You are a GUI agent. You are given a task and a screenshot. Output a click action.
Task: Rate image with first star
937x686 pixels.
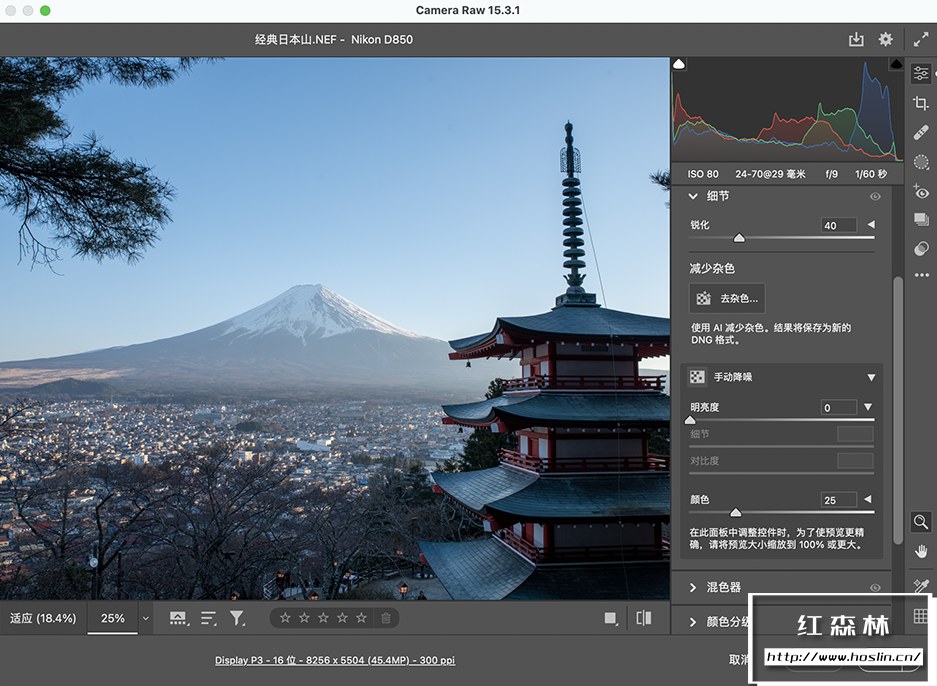(x=285, y=618)
